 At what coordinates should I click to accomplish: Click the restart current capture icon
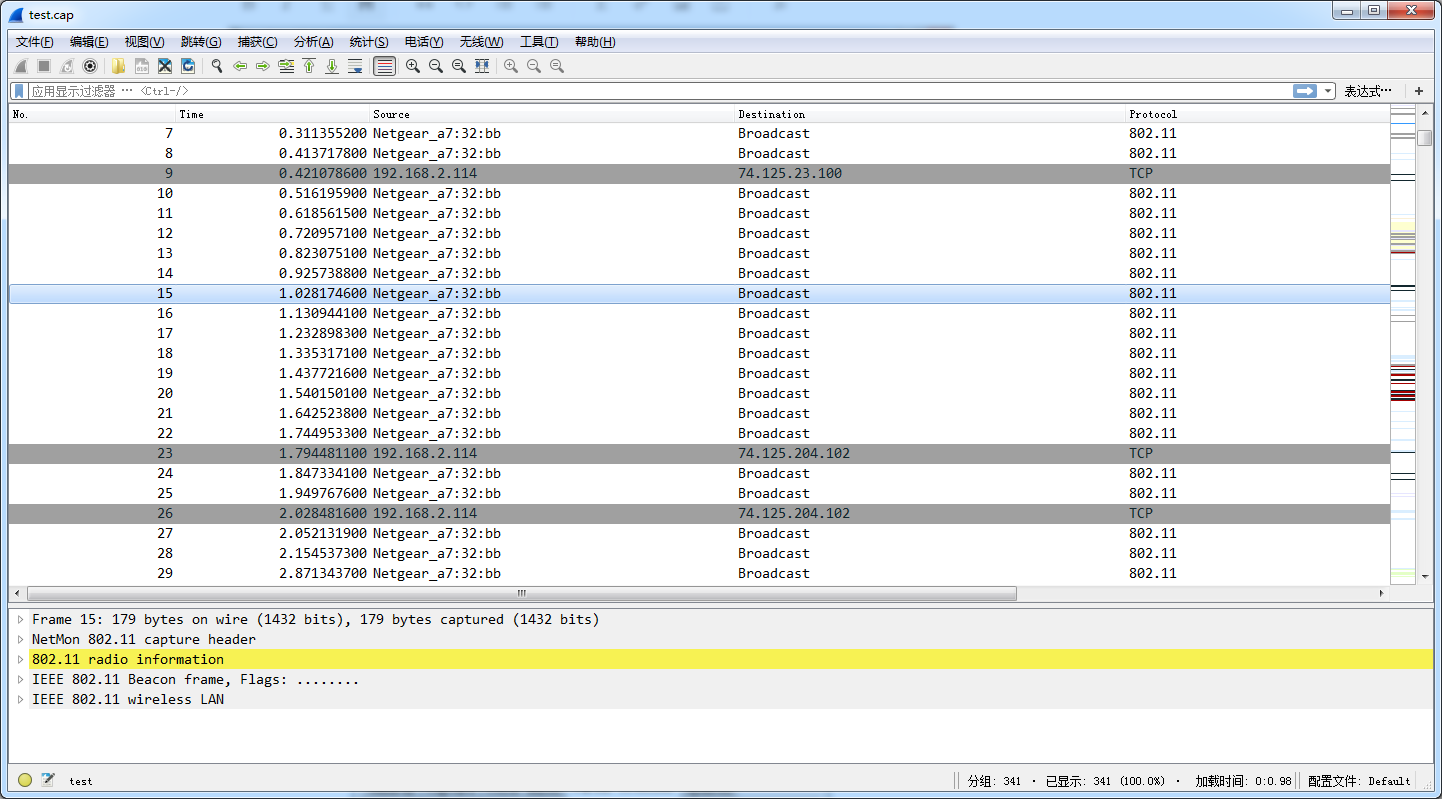point(68,66)
